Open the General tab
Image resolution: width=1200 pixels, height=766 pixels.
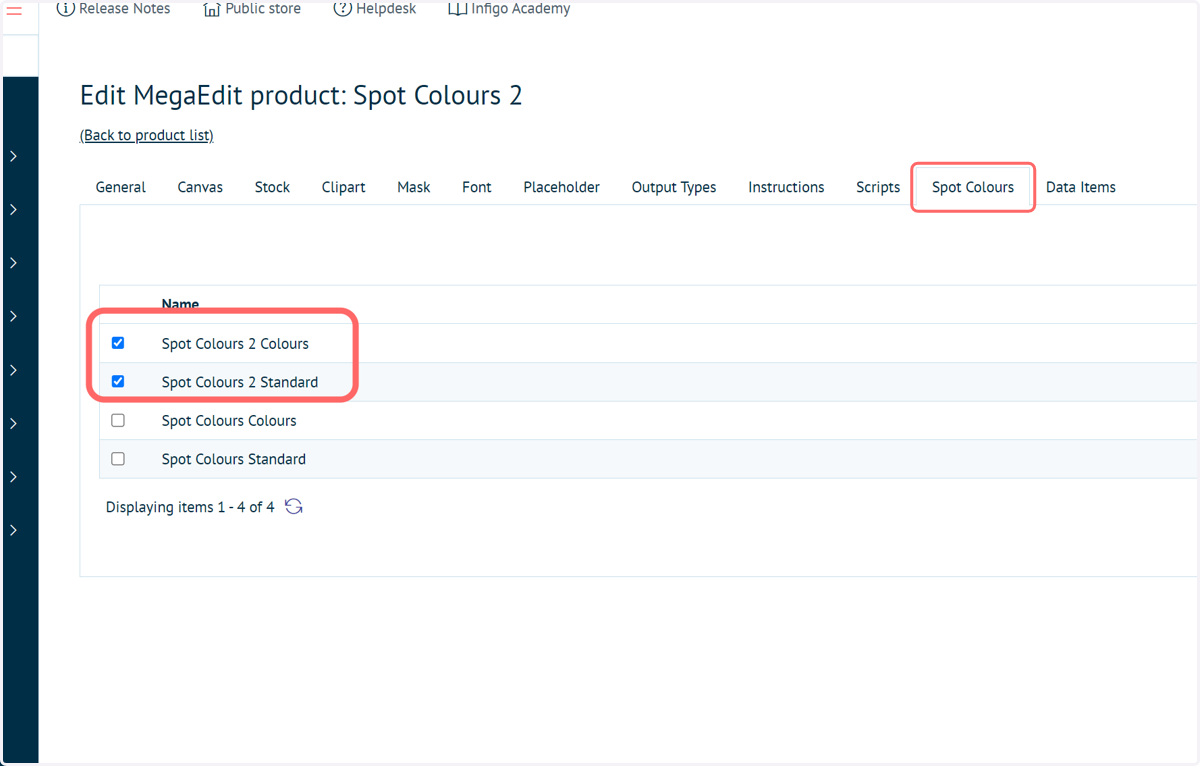[x=121, y=187]
